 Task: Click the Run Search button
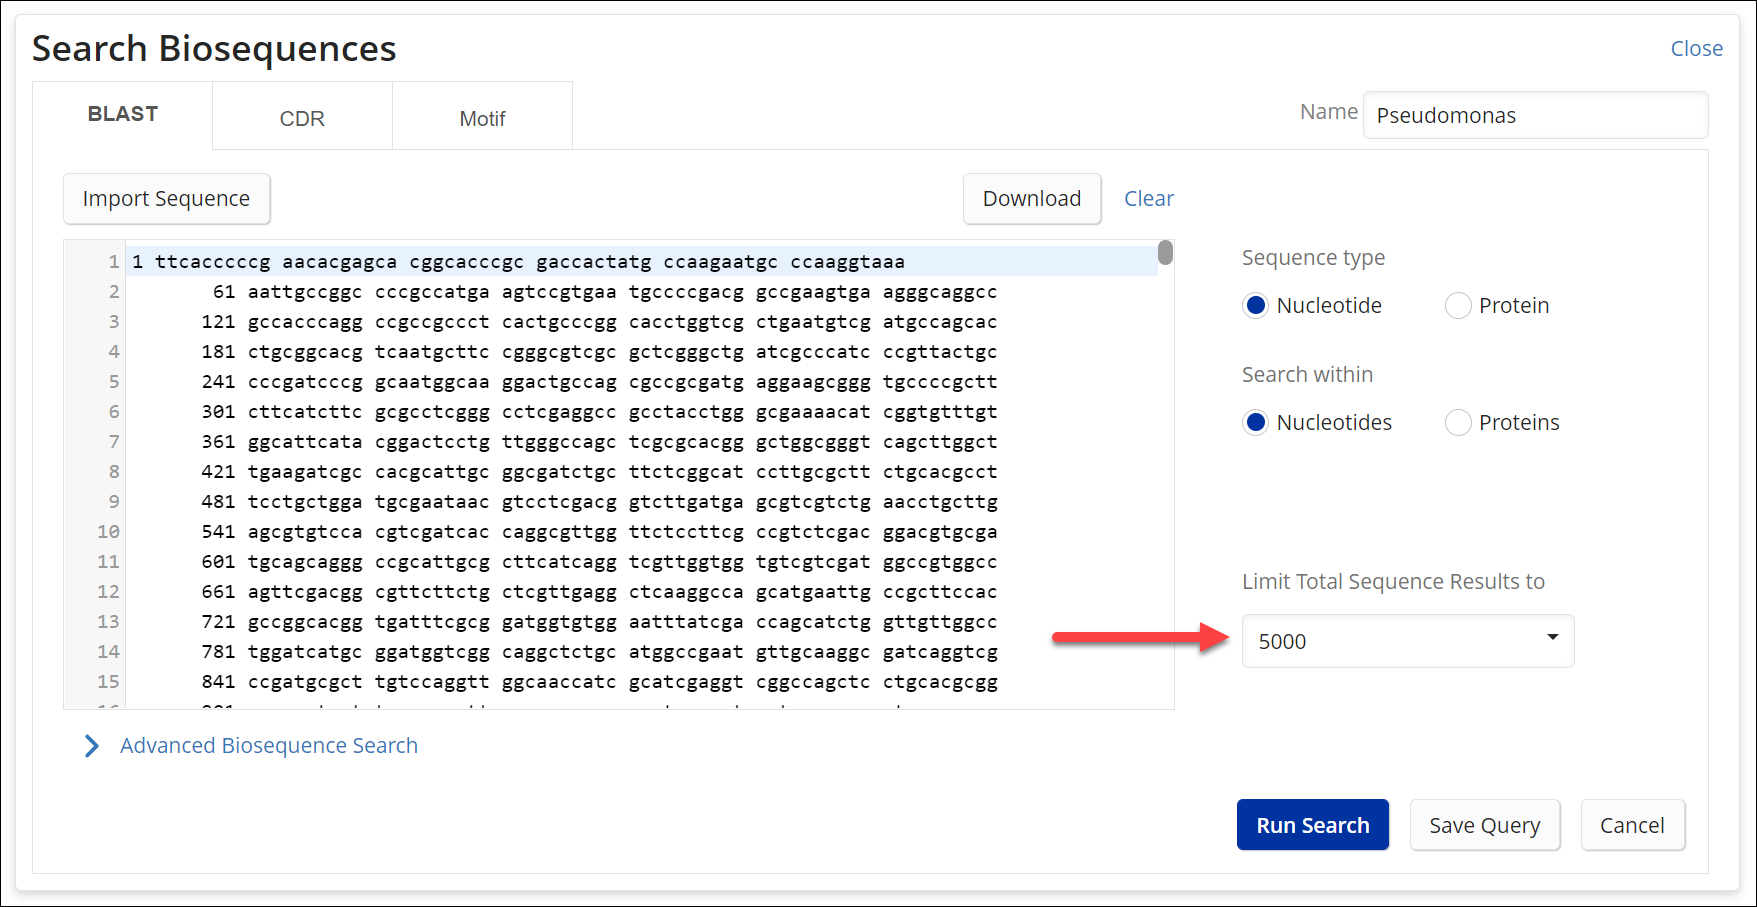[x=1313, y=825]
